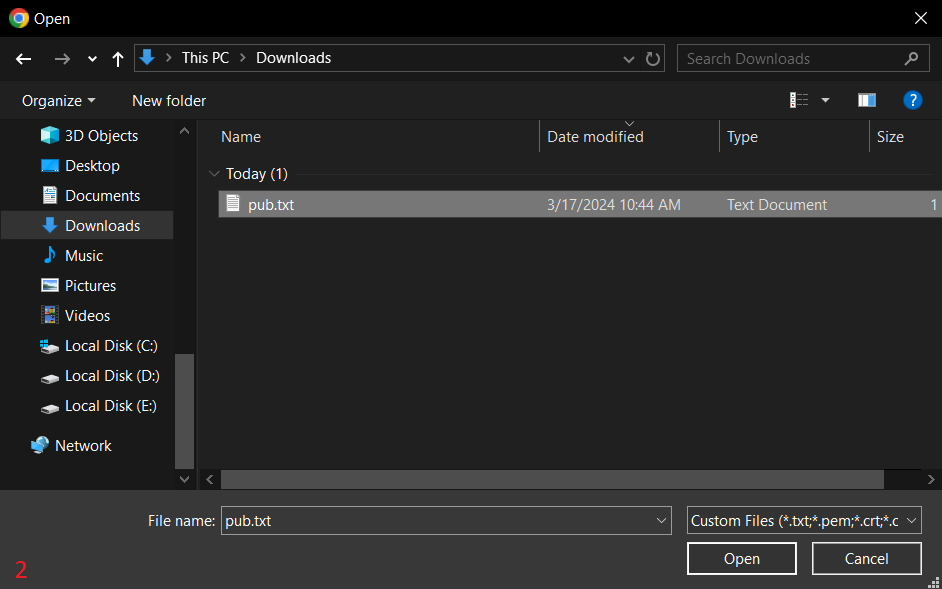Image resolution: width=942 pixels, height=589 pixels.
Task: Expand the address bar history dropdown
Action: pos(628,59)
